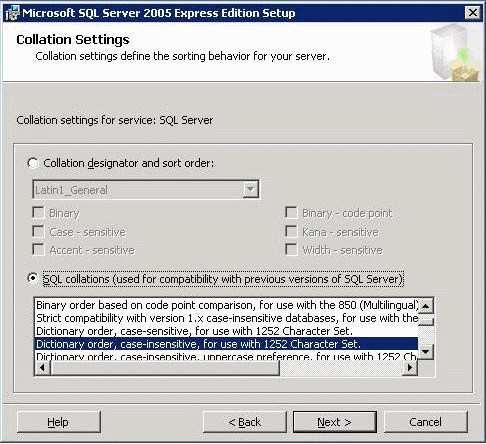This screenshot has height=444, width=486.
Task: Select Binary order based on code point comparison
Action: click(x=227, y=305)
